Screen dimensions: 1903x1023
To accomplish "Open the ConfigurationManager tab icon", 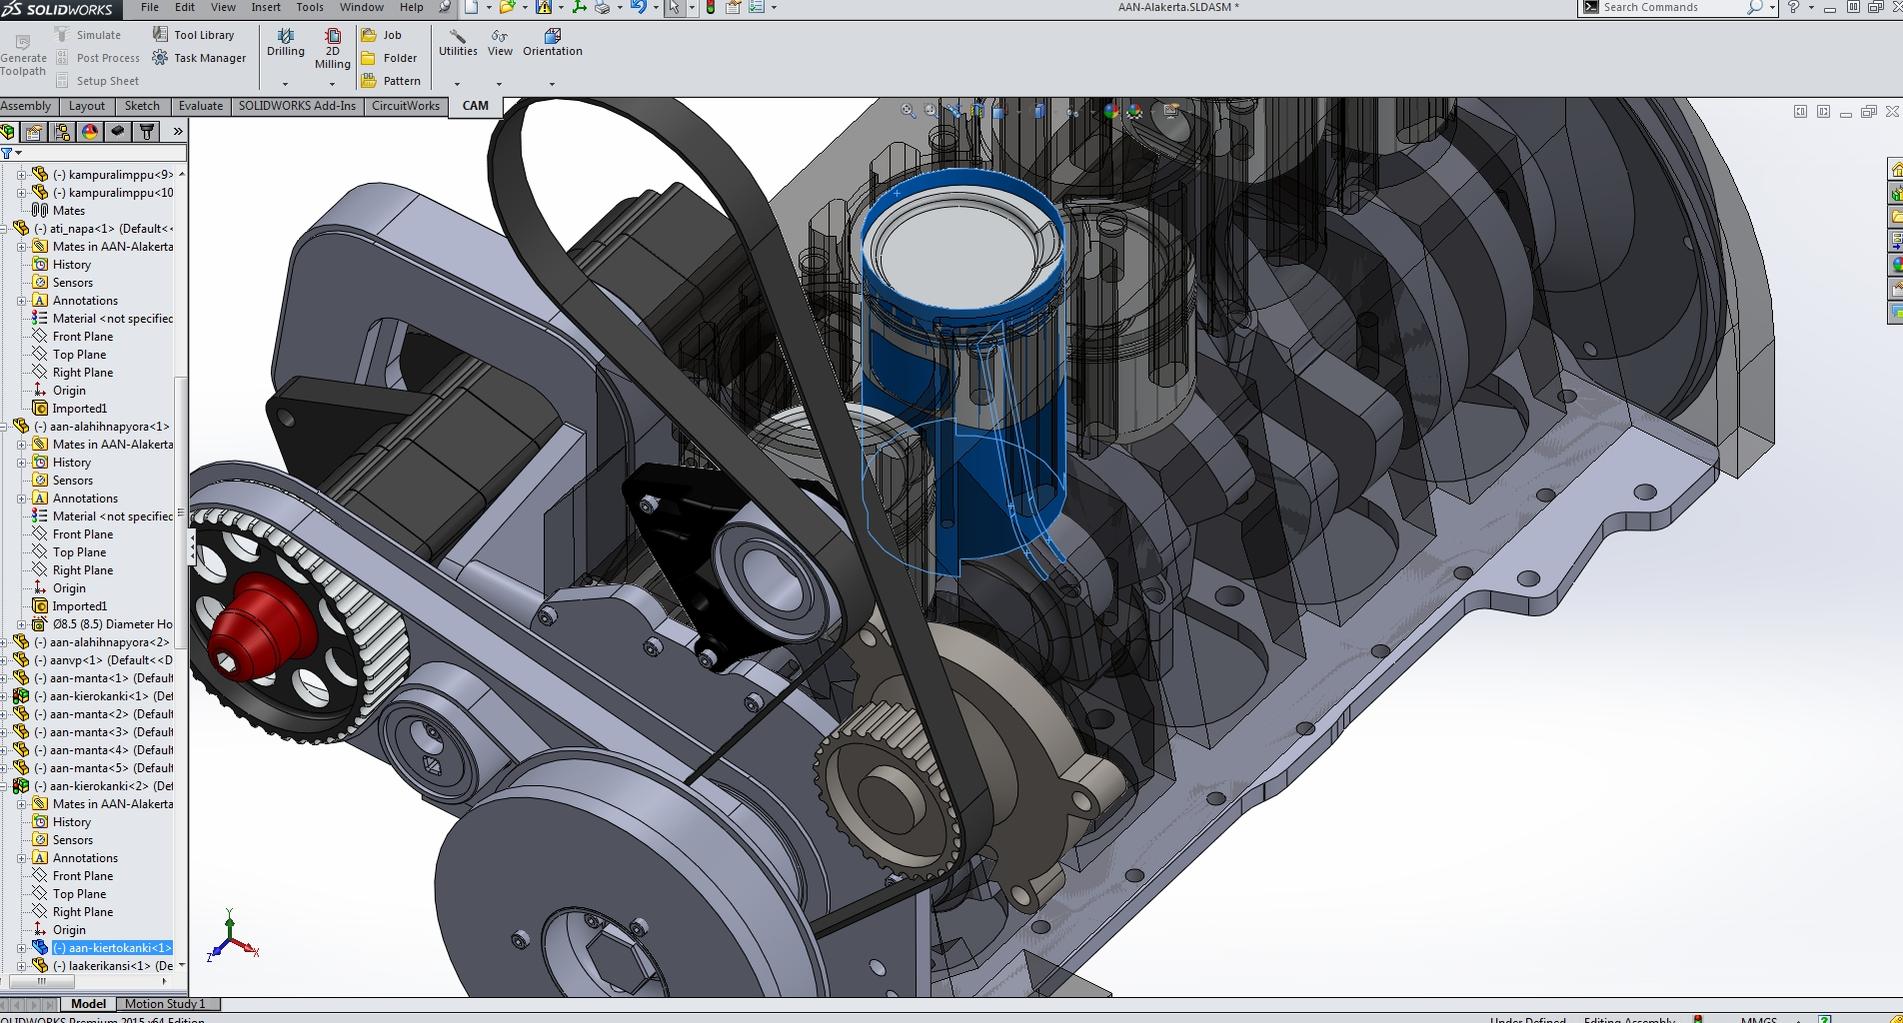I will point(62,131).
